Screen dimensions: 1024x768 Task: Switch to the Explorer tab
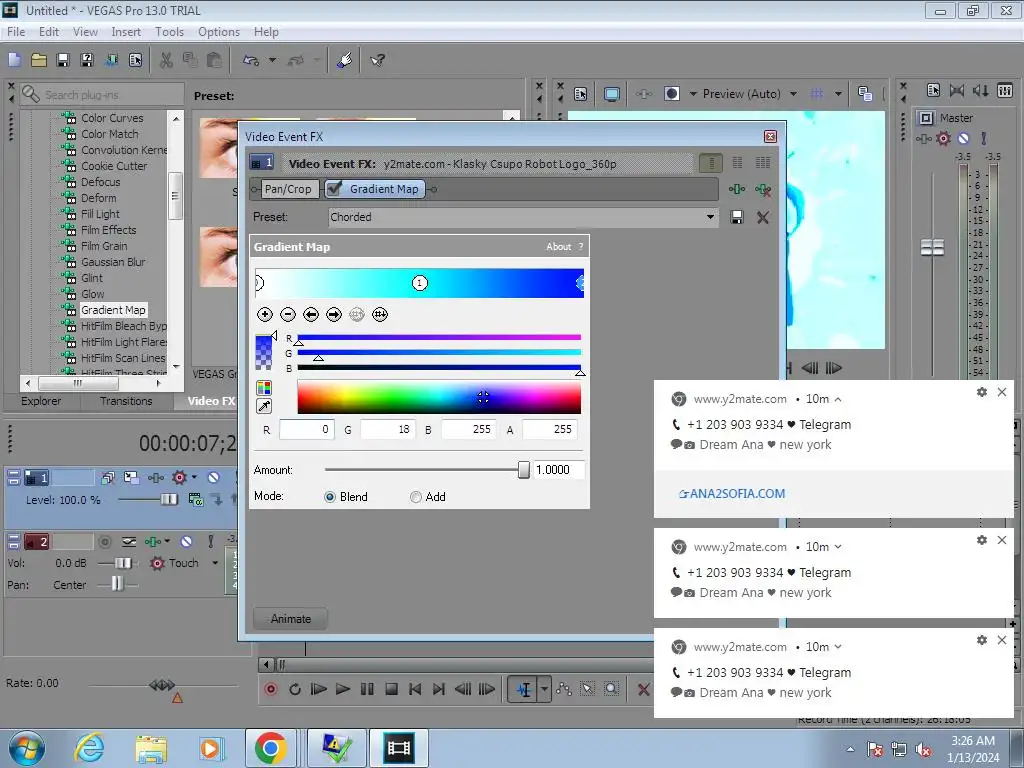coord(41,401)
